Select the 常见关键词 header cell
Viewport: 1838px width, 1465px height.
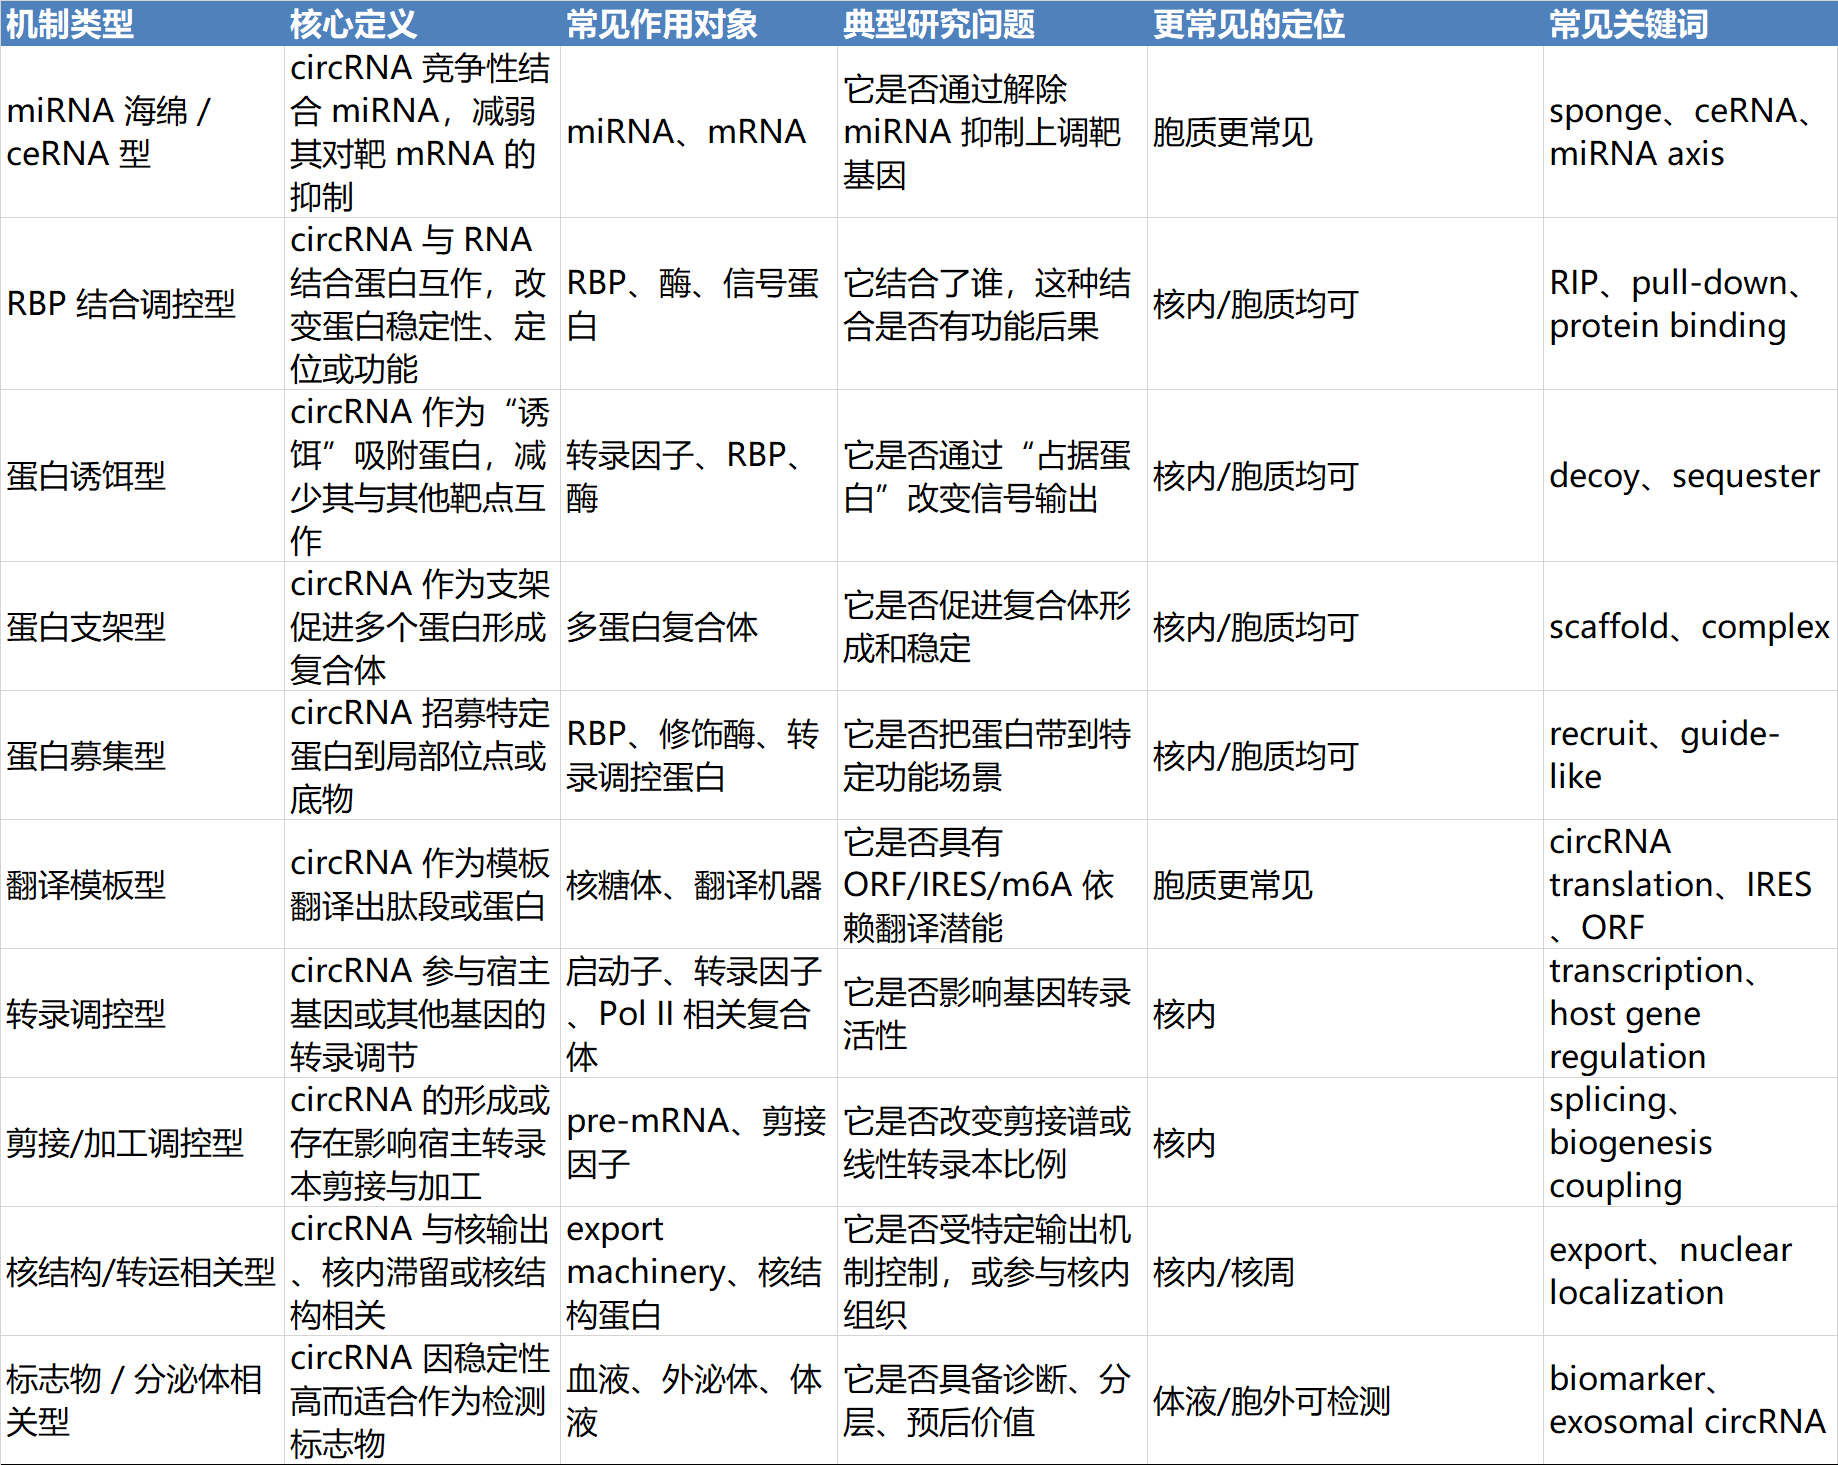(x=1629, y=23)
